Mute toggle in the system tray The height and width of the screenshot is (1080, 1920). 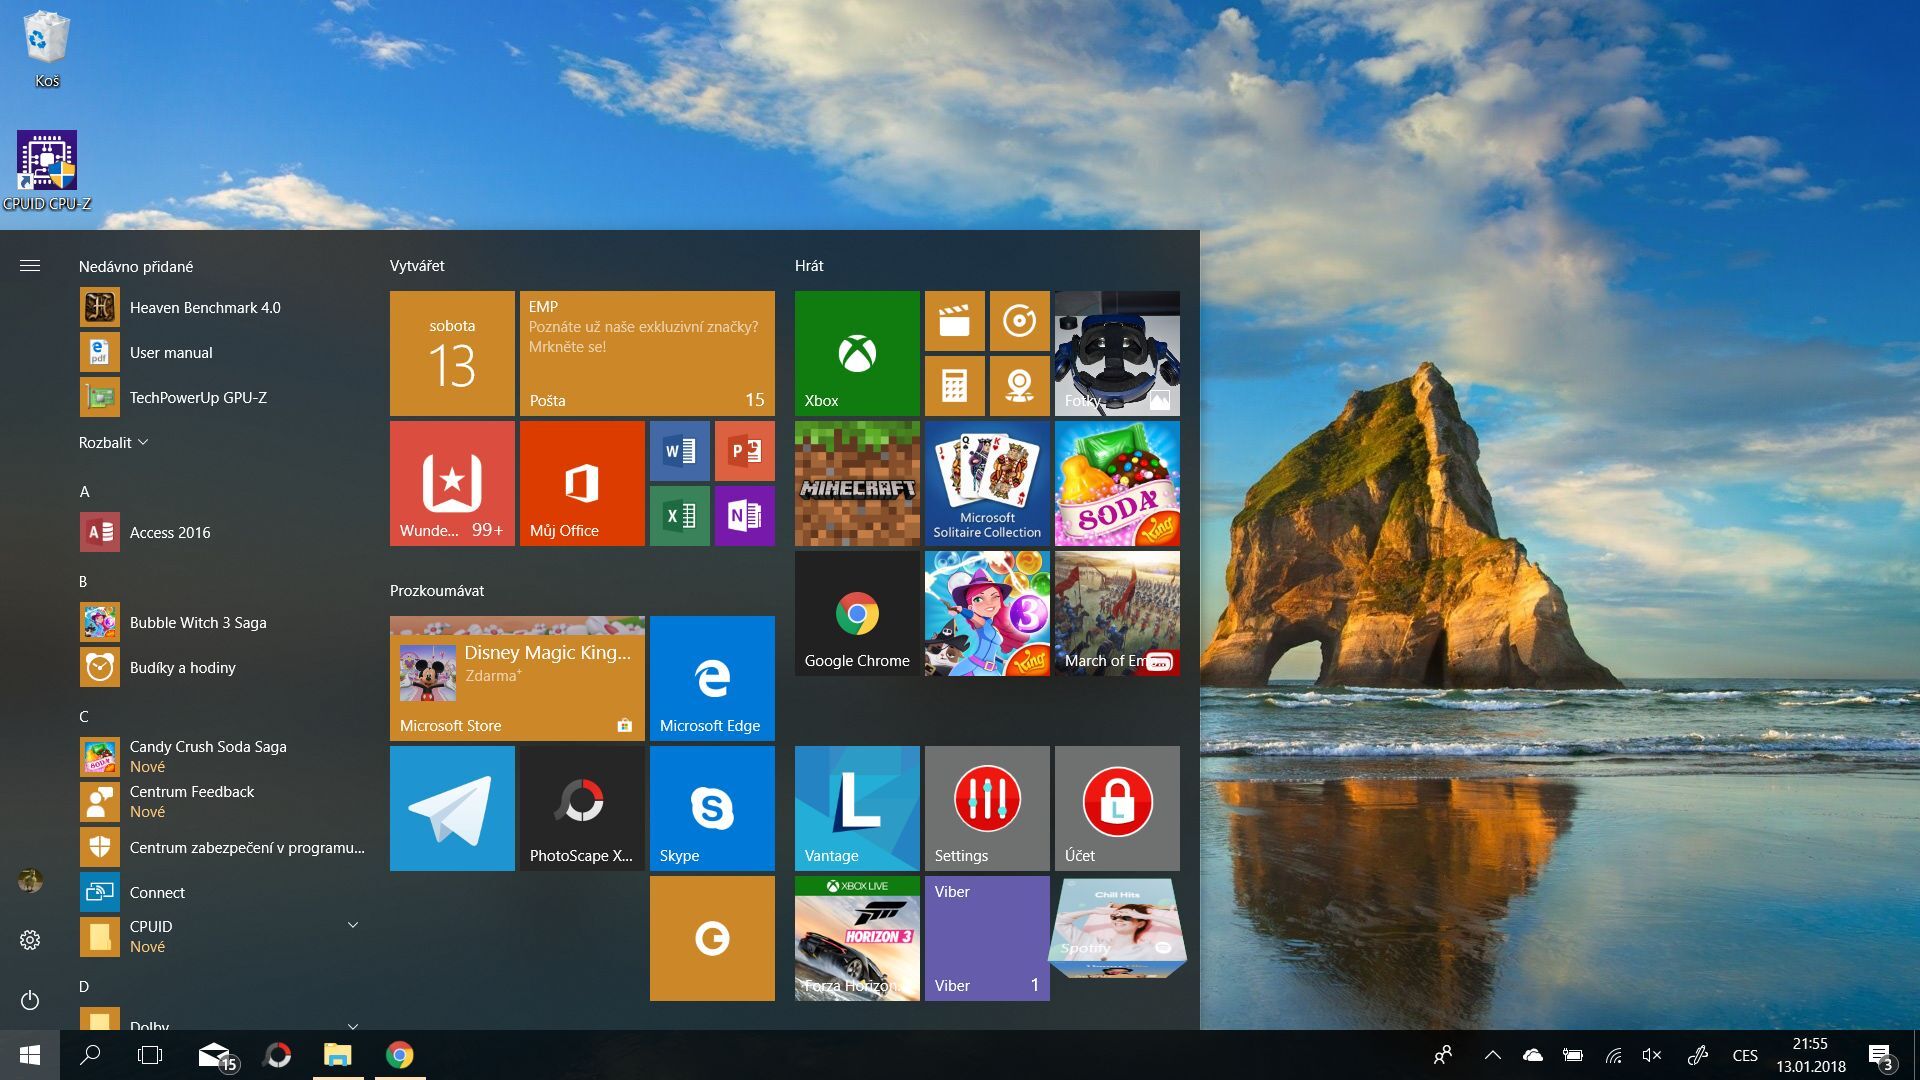1651,1054
